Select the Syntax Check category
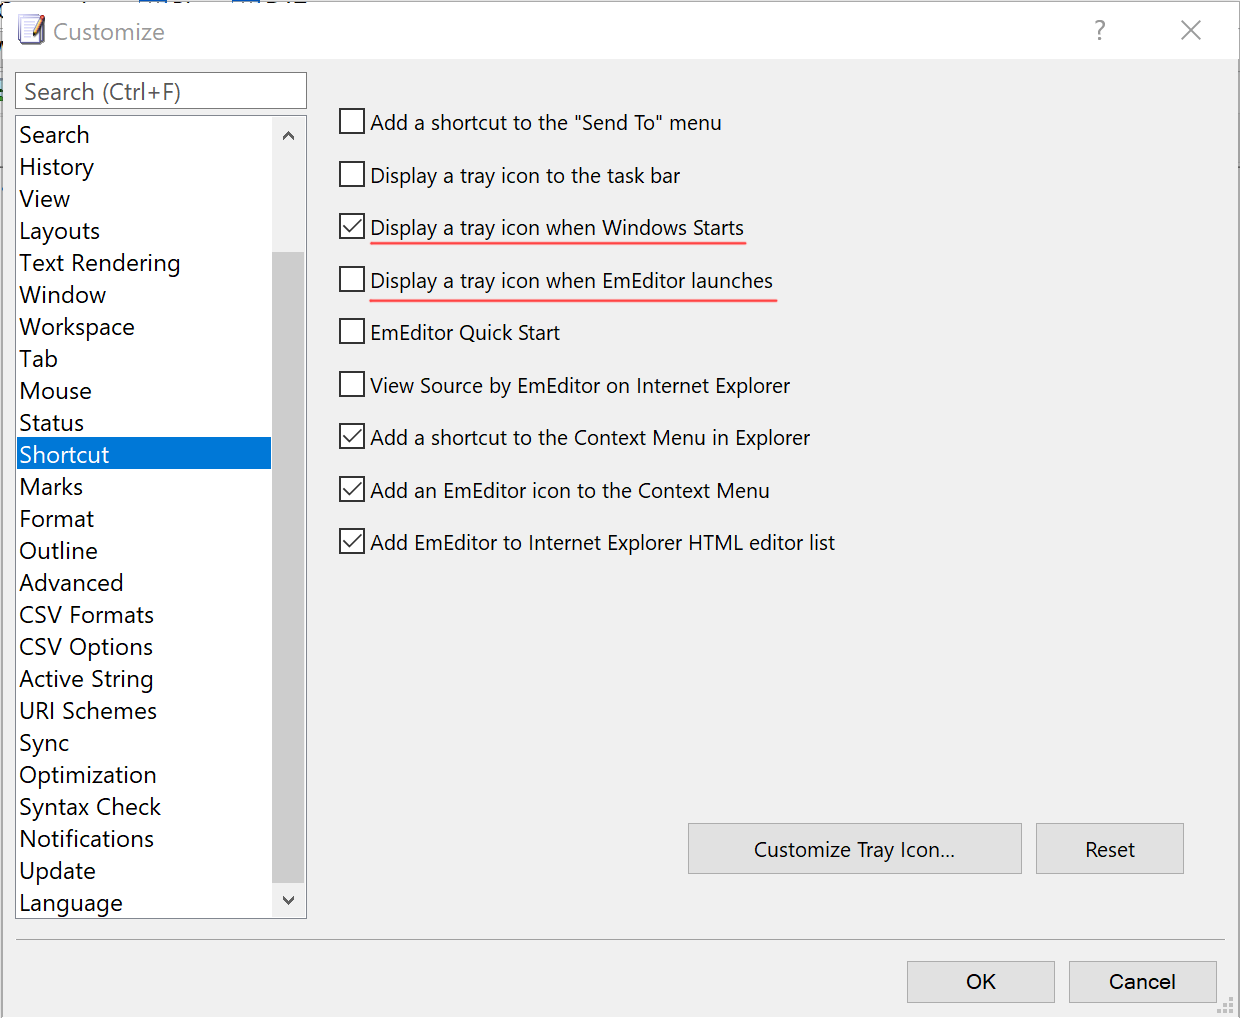 [144, 807]
